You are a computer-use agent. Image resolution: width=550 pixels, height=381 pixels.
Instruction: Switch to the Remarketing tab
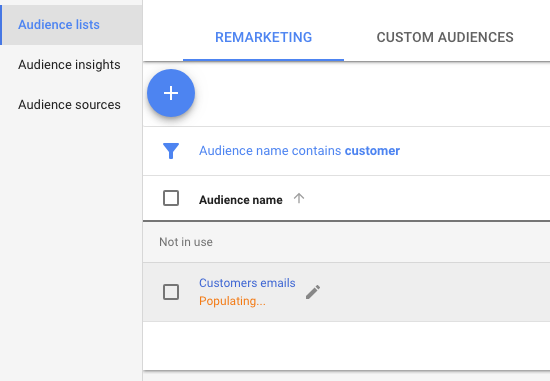click(263, 37)
